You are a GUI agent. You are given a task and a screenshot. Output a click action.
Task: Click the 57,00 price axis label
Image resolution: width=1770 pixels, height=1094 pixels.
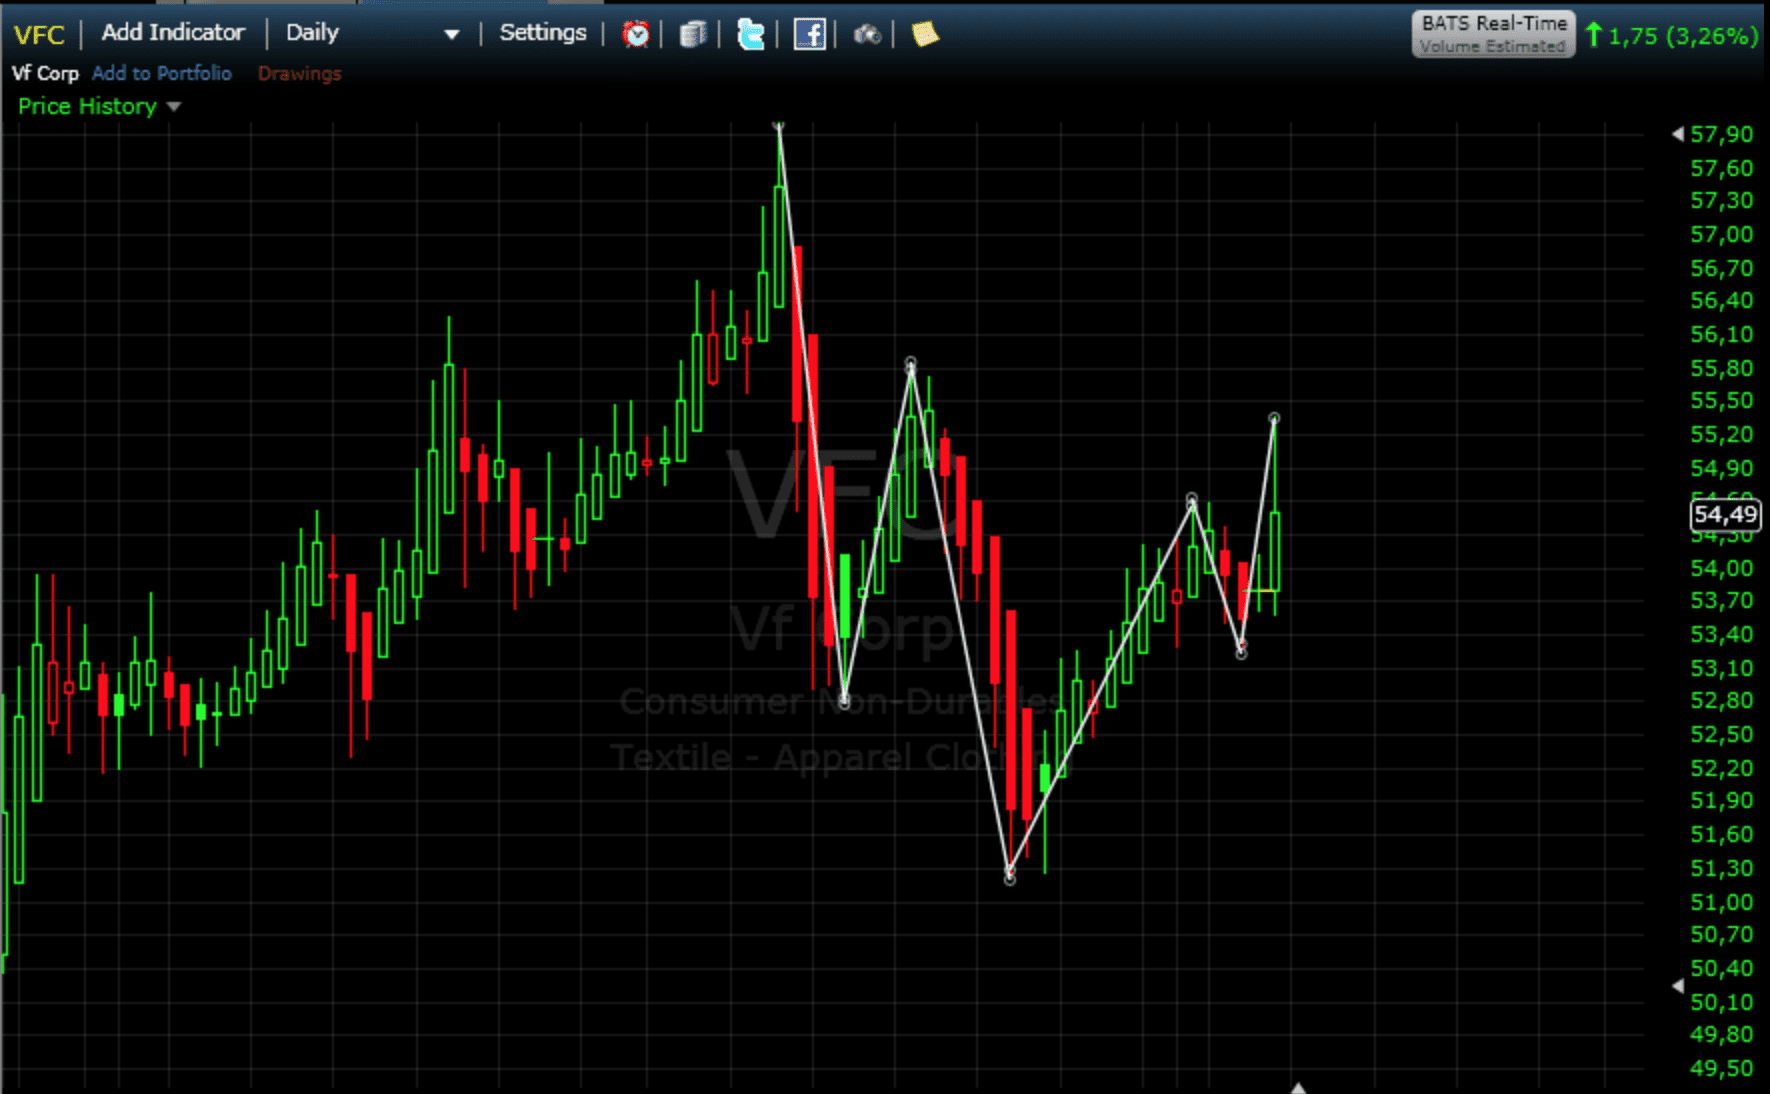coord(1721,234)
